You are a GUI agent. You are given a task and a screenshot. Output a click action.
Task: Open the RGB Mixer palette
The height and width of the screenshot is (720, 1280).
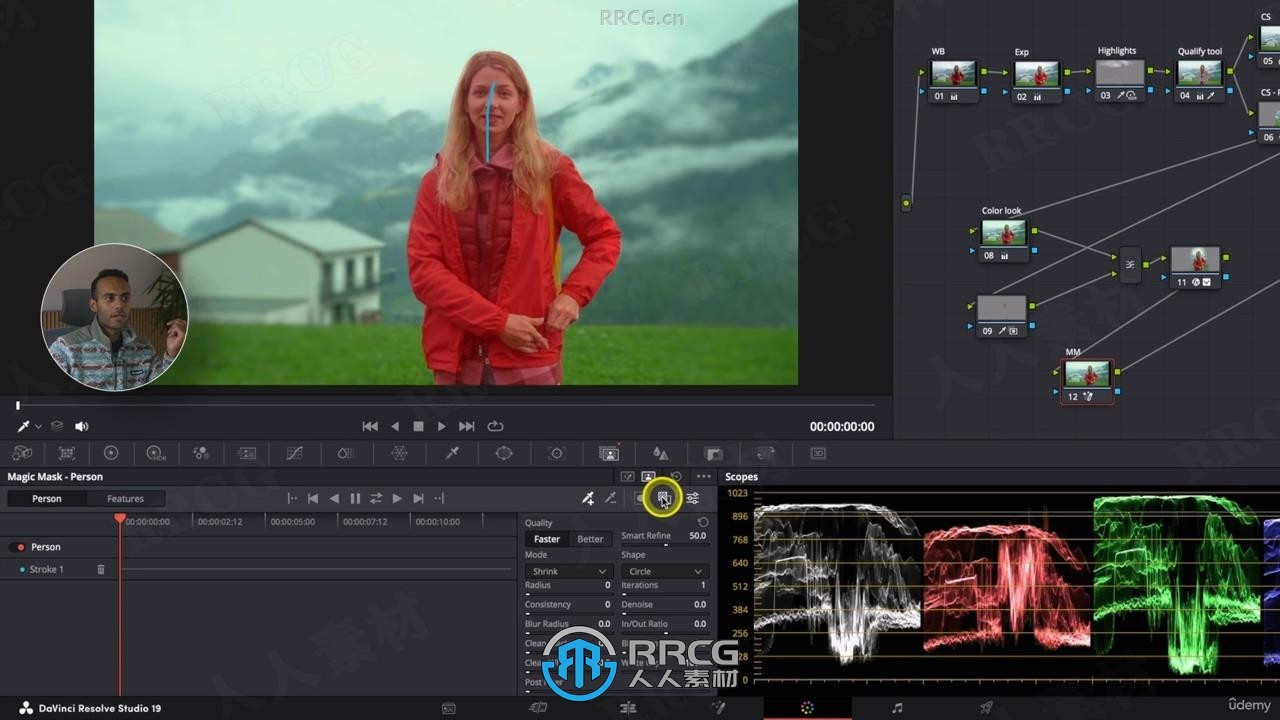point(201,453)
